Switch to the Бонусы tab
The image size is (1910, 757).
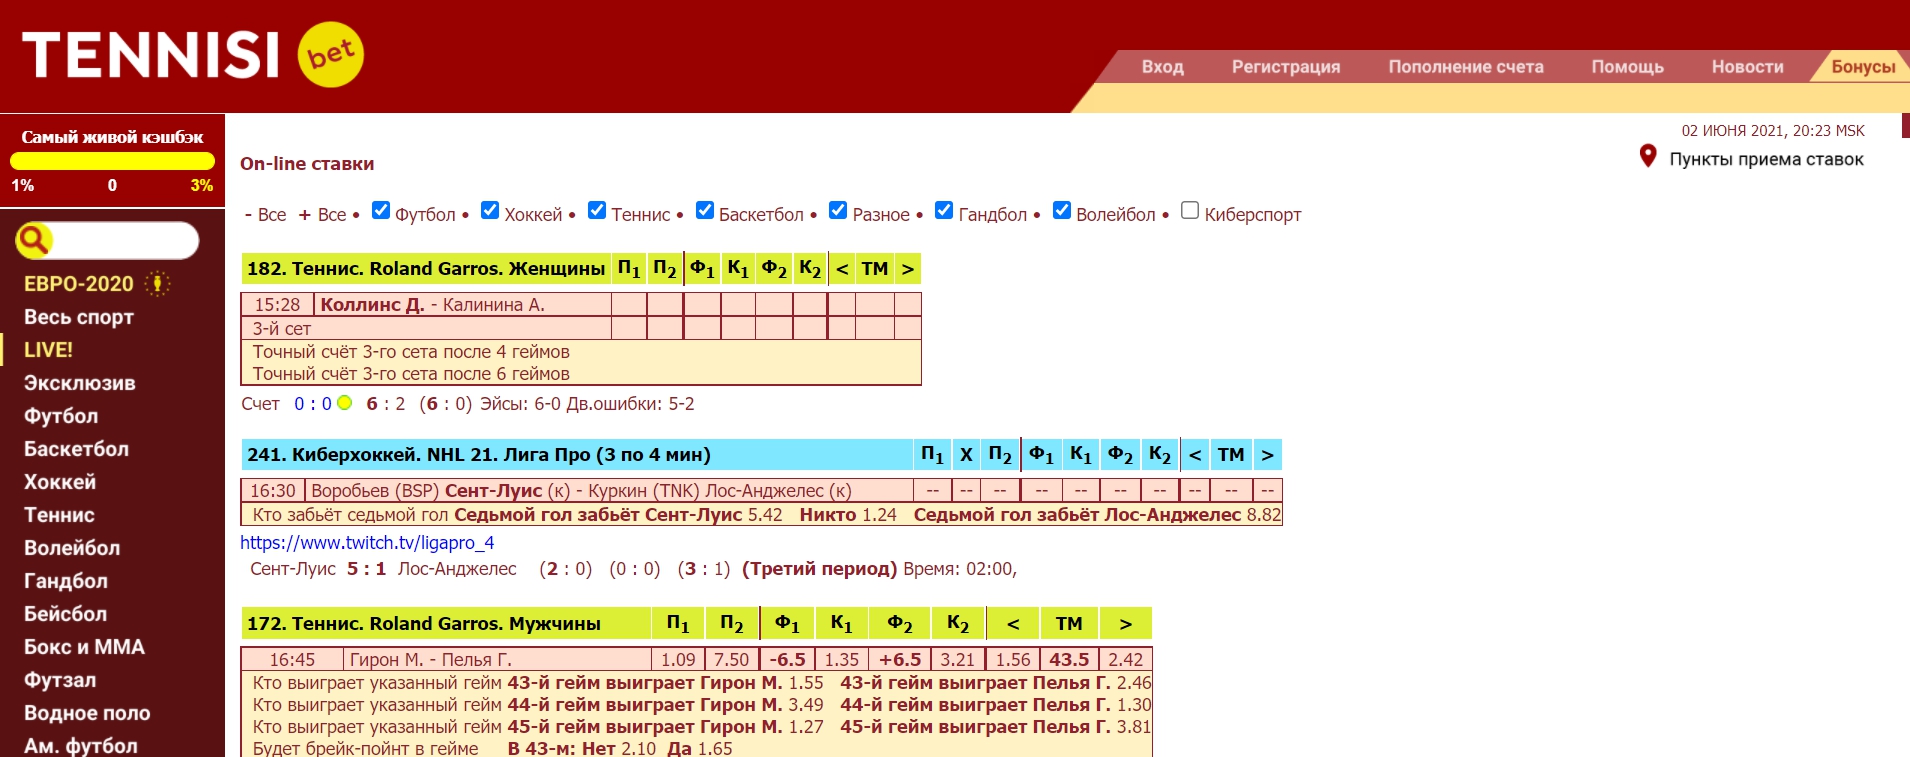pyautogui.click(x=1862, y=67)
